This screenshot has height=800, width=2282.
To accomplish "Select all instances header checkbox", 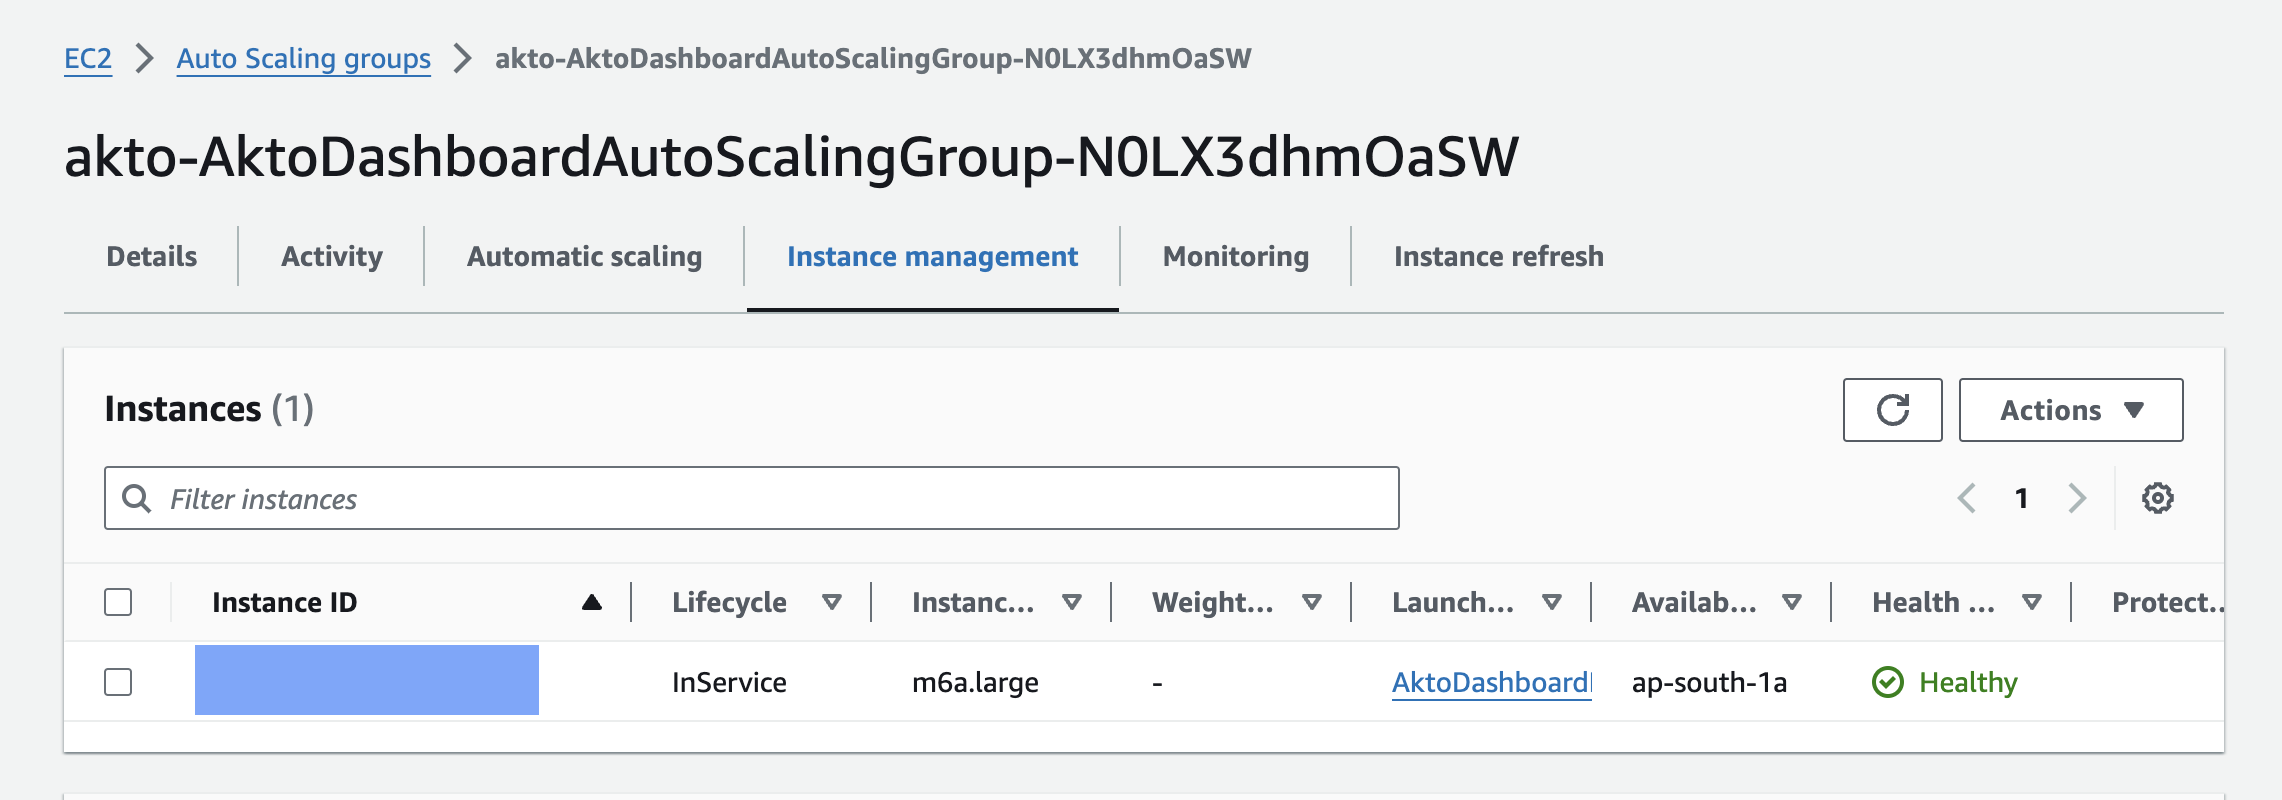I will (x=118, y=602).
